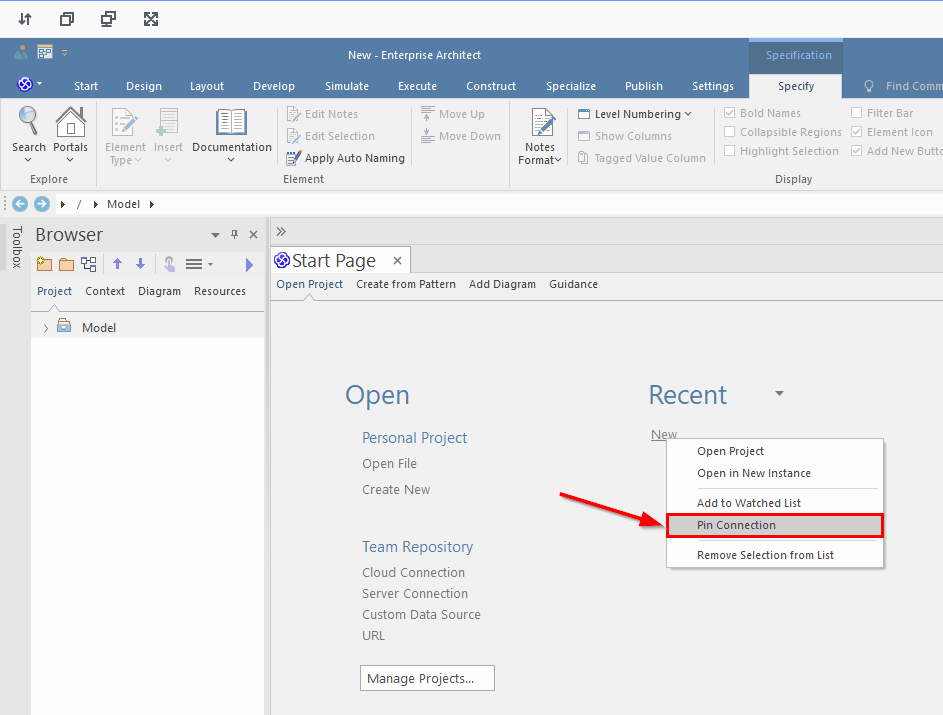Toggle the Filter Bar checkbox
The image size is (943, 715).
(x=856, y=113)
